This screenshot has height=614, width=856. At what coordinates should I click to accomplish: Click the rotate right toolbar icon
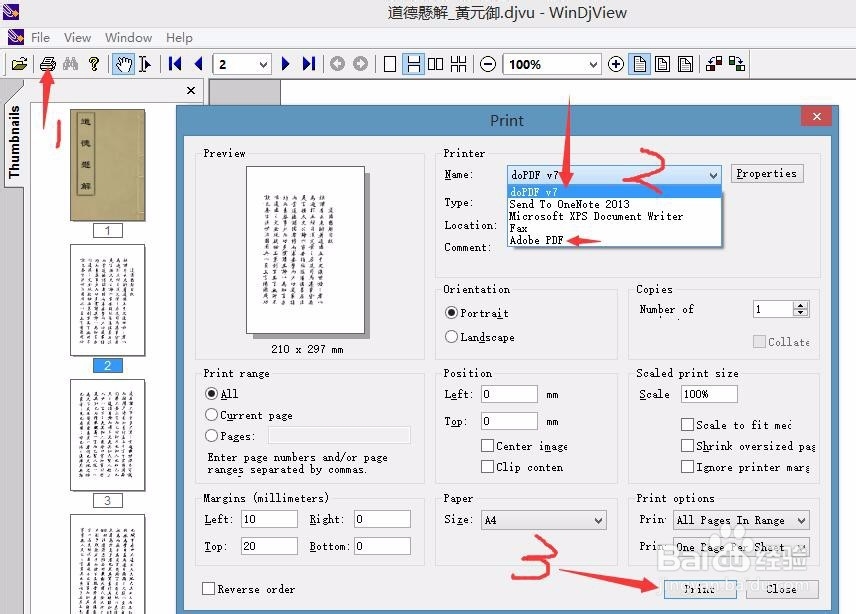[x=737, y=64]
